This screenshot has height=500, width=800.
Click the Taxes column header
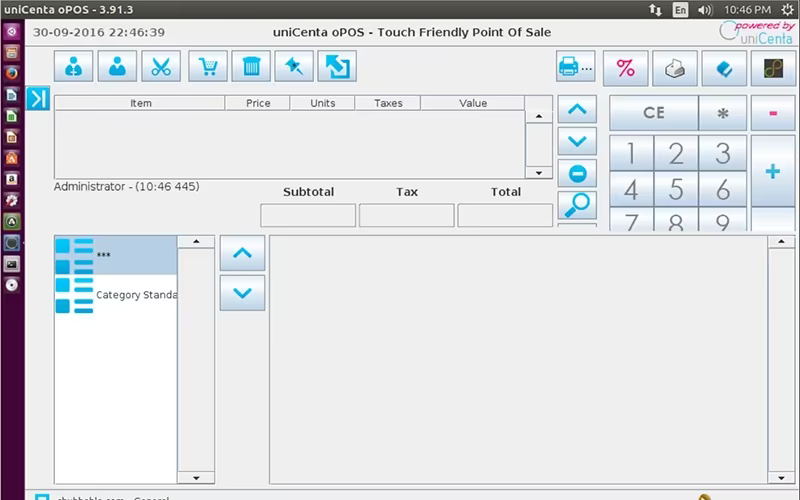coord(388,103)
